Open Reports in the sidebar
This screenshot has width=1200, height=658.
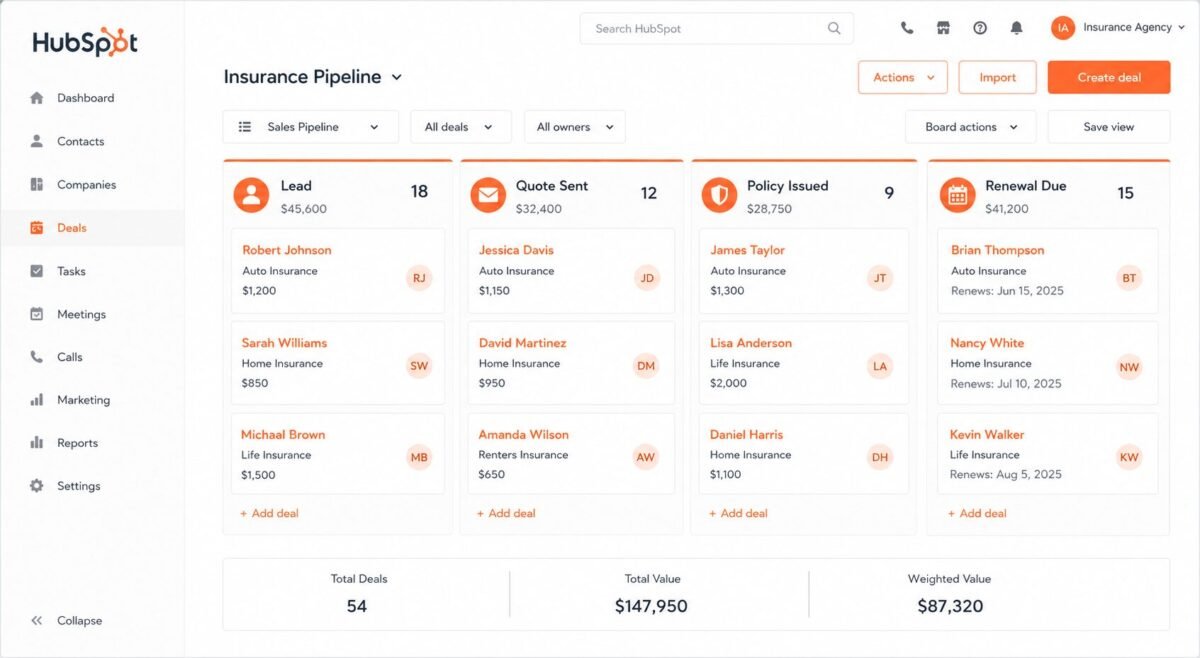77,443
